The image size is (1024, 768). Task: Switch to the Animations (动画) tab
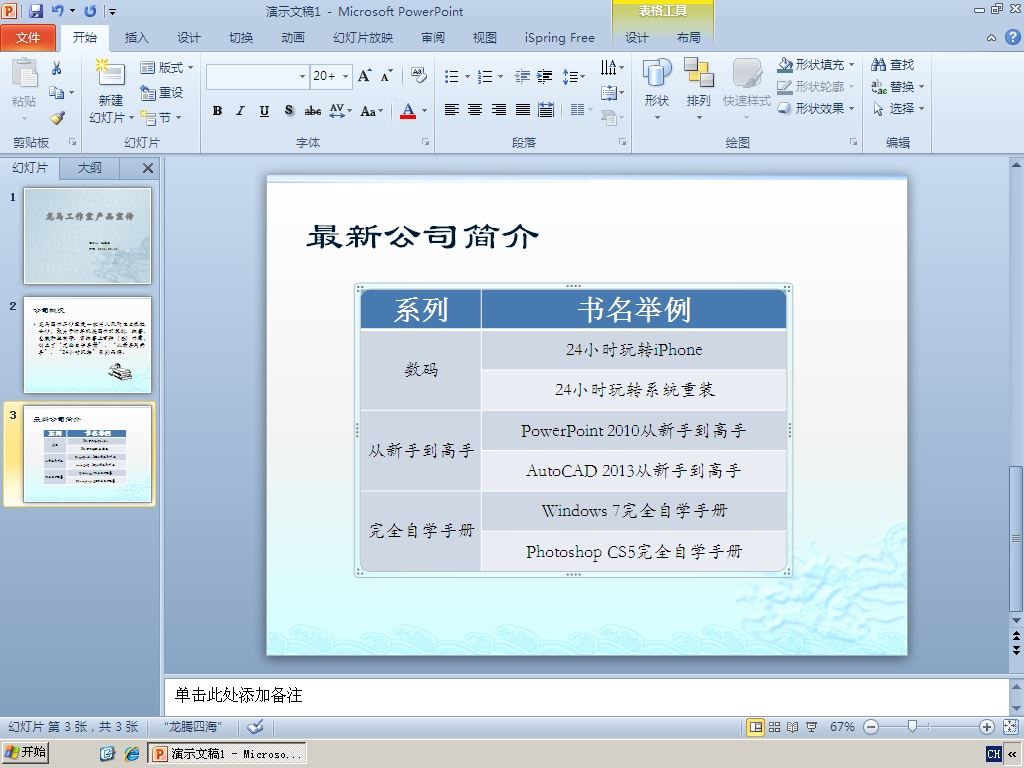293,37
